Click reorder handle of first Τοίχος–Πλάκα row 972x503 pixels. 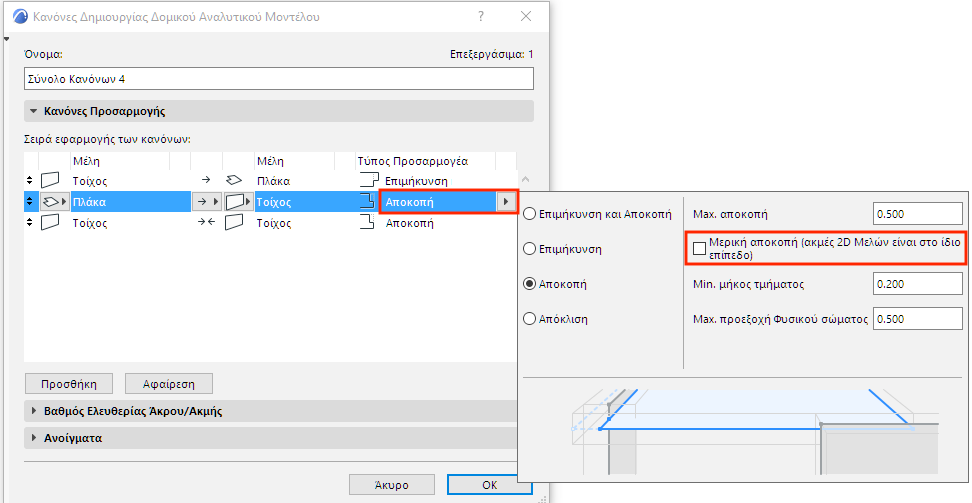pos(29,180)
